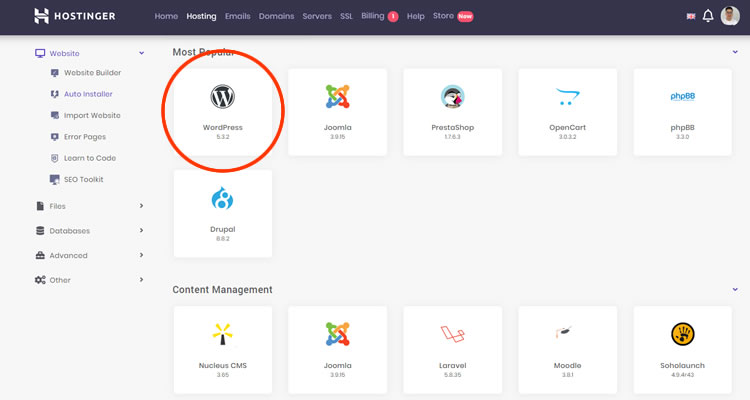Screen dimensions: 750x400
Task: Click the Website monitor icon
Action: 40,53
